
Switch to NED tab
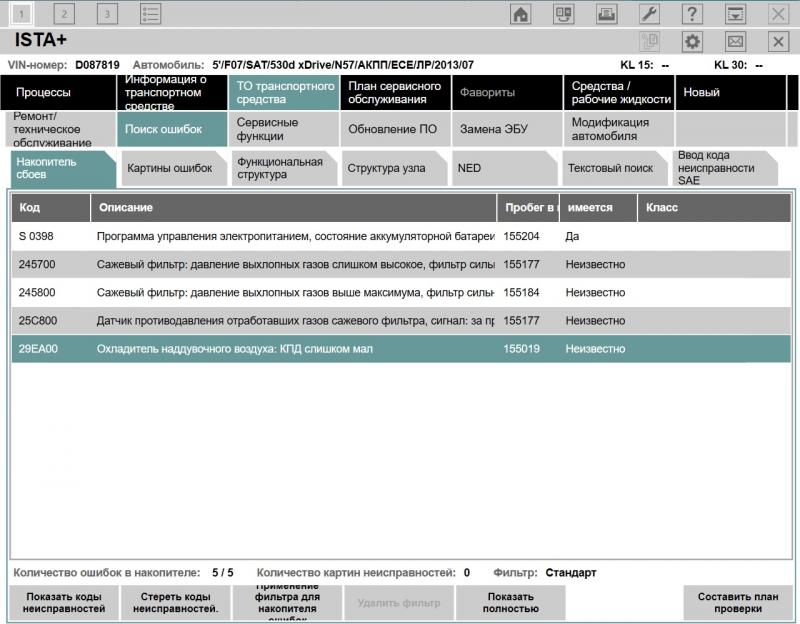coord(505,168)
